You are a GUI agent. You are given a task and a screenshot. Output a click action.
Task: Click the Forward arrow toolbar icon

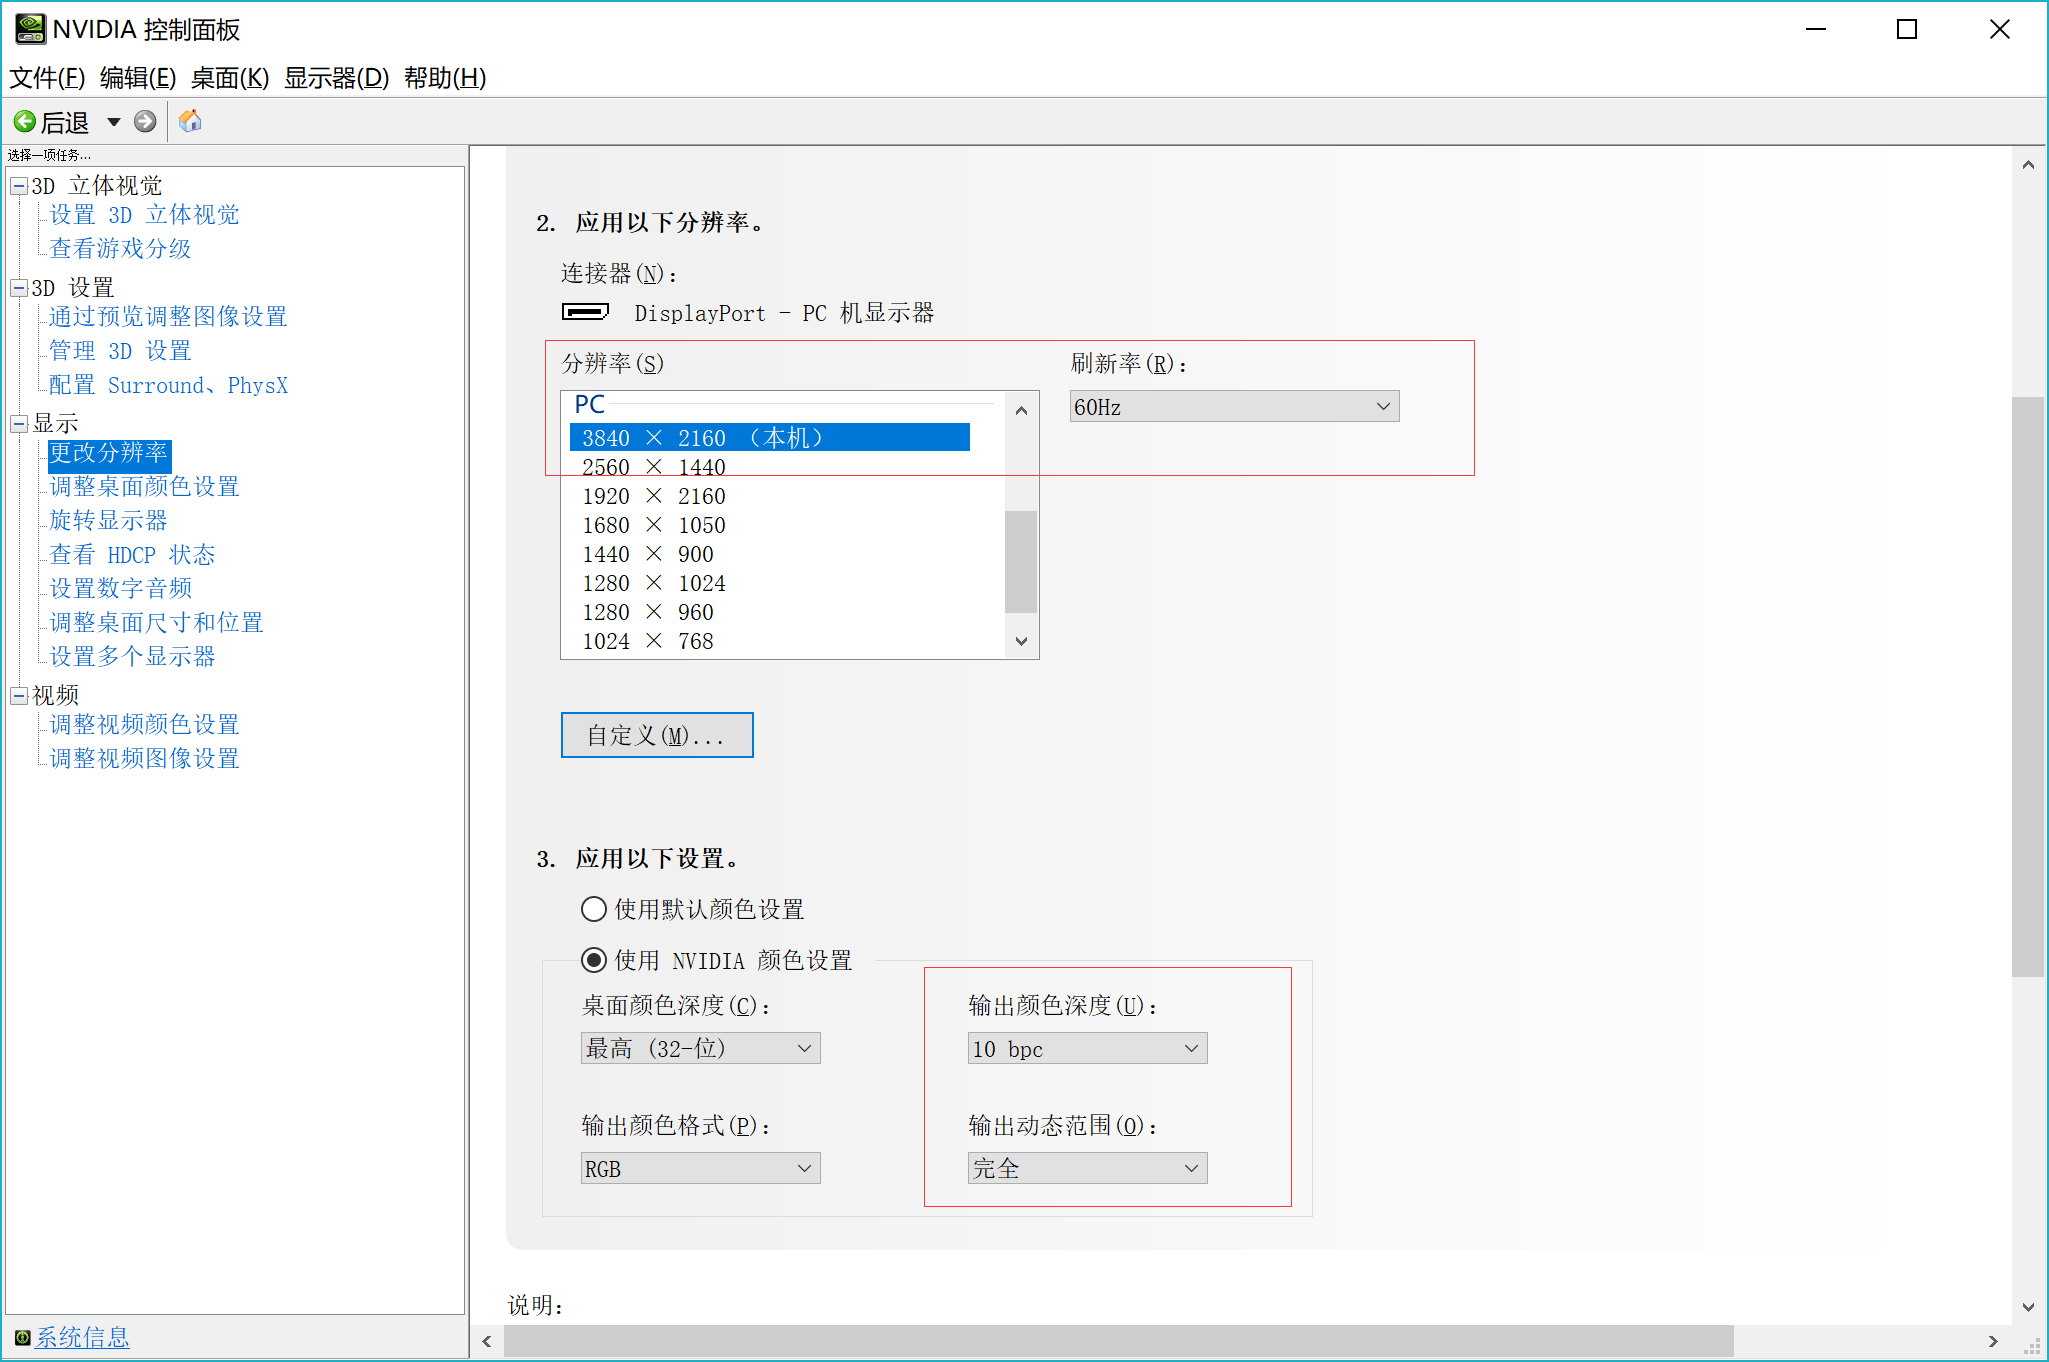pos(145,122)
